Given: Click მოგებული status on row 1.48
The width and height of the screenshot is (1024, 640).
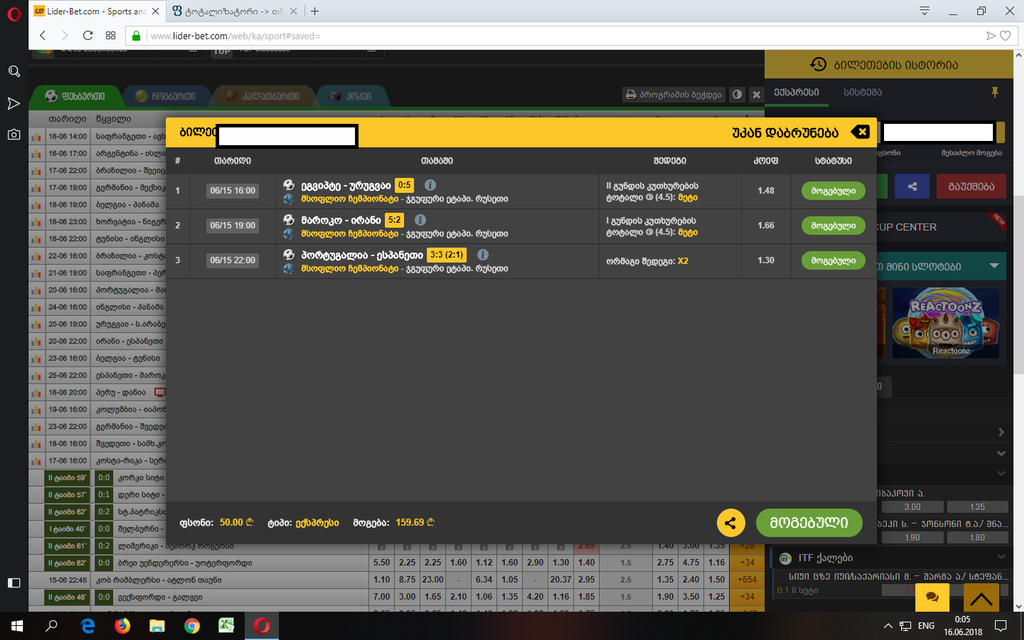Looking at the screenshot, I should tap(833, 191).
